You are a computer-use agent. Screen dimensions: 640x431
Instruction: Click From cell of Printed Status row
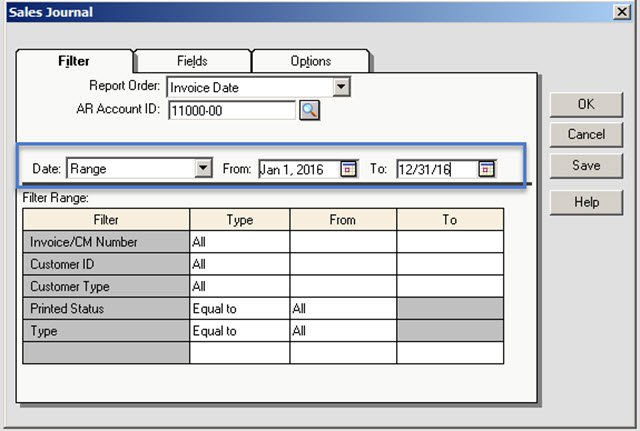click(x=343, y=309)
